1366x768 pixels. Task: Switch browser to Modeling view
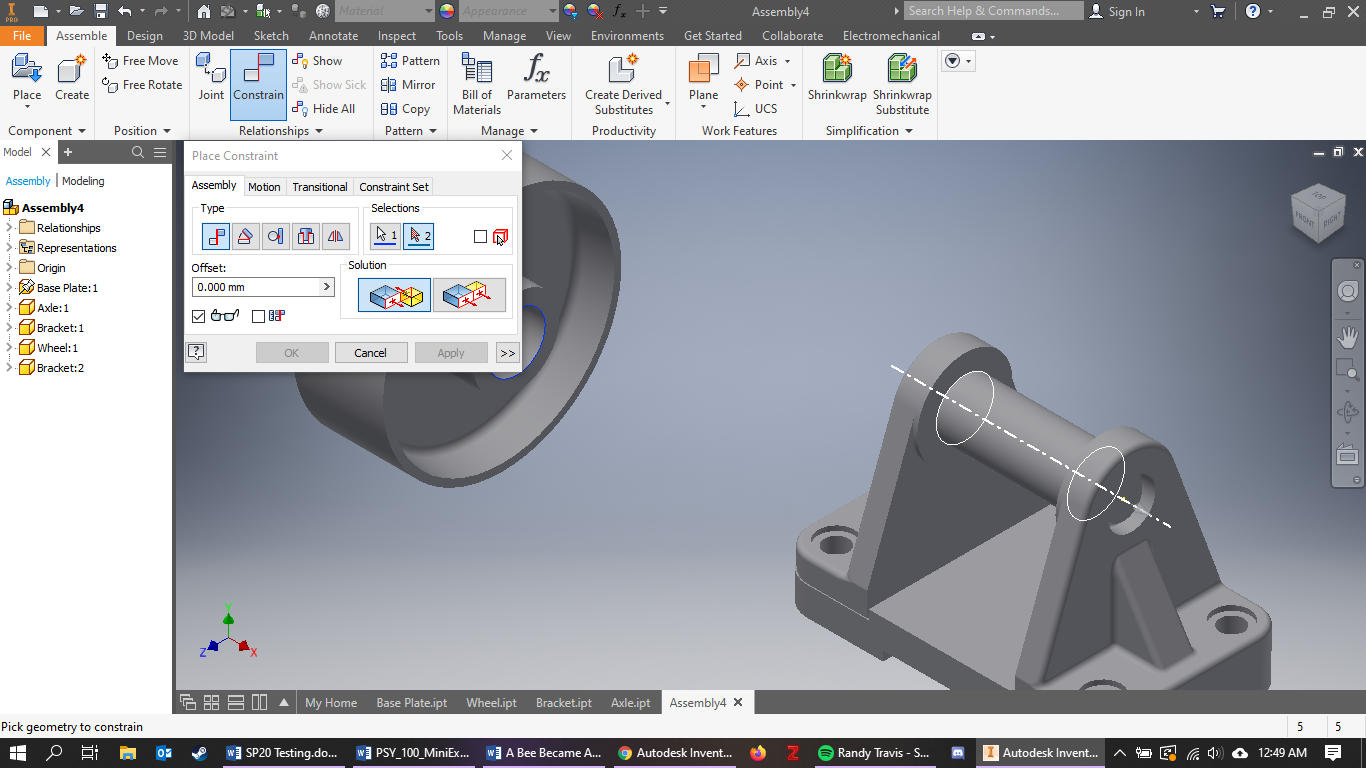click(83, 181)
